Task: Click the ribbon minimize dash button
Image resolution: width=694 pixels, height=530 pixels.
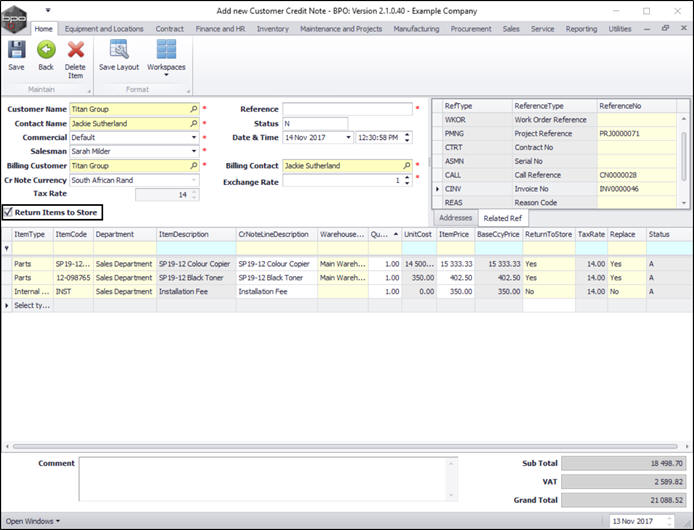Action: (647, 29)
